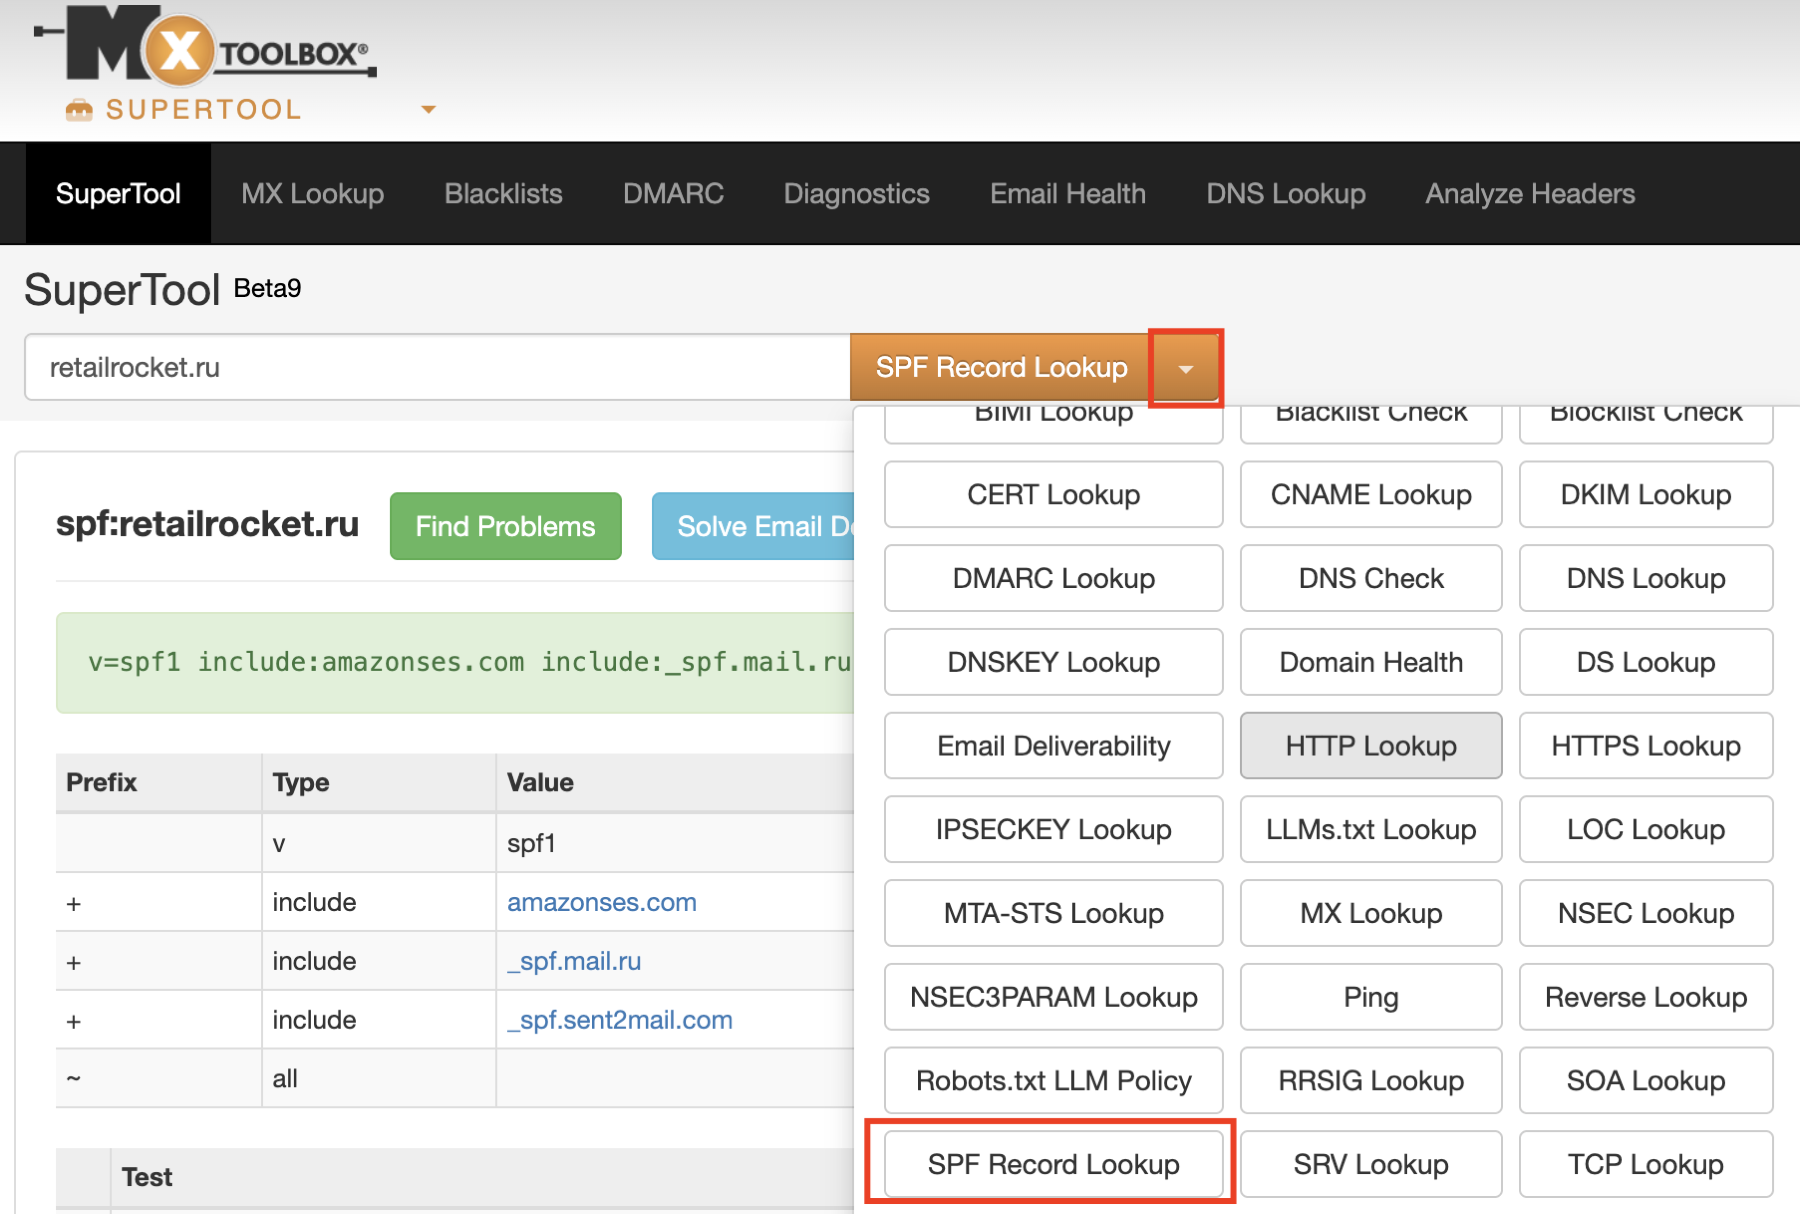The width and height of the screenshot is (1800, 1214).
Task: Choose CNAME Lookup from the menu
Action: click(1371, 494)
